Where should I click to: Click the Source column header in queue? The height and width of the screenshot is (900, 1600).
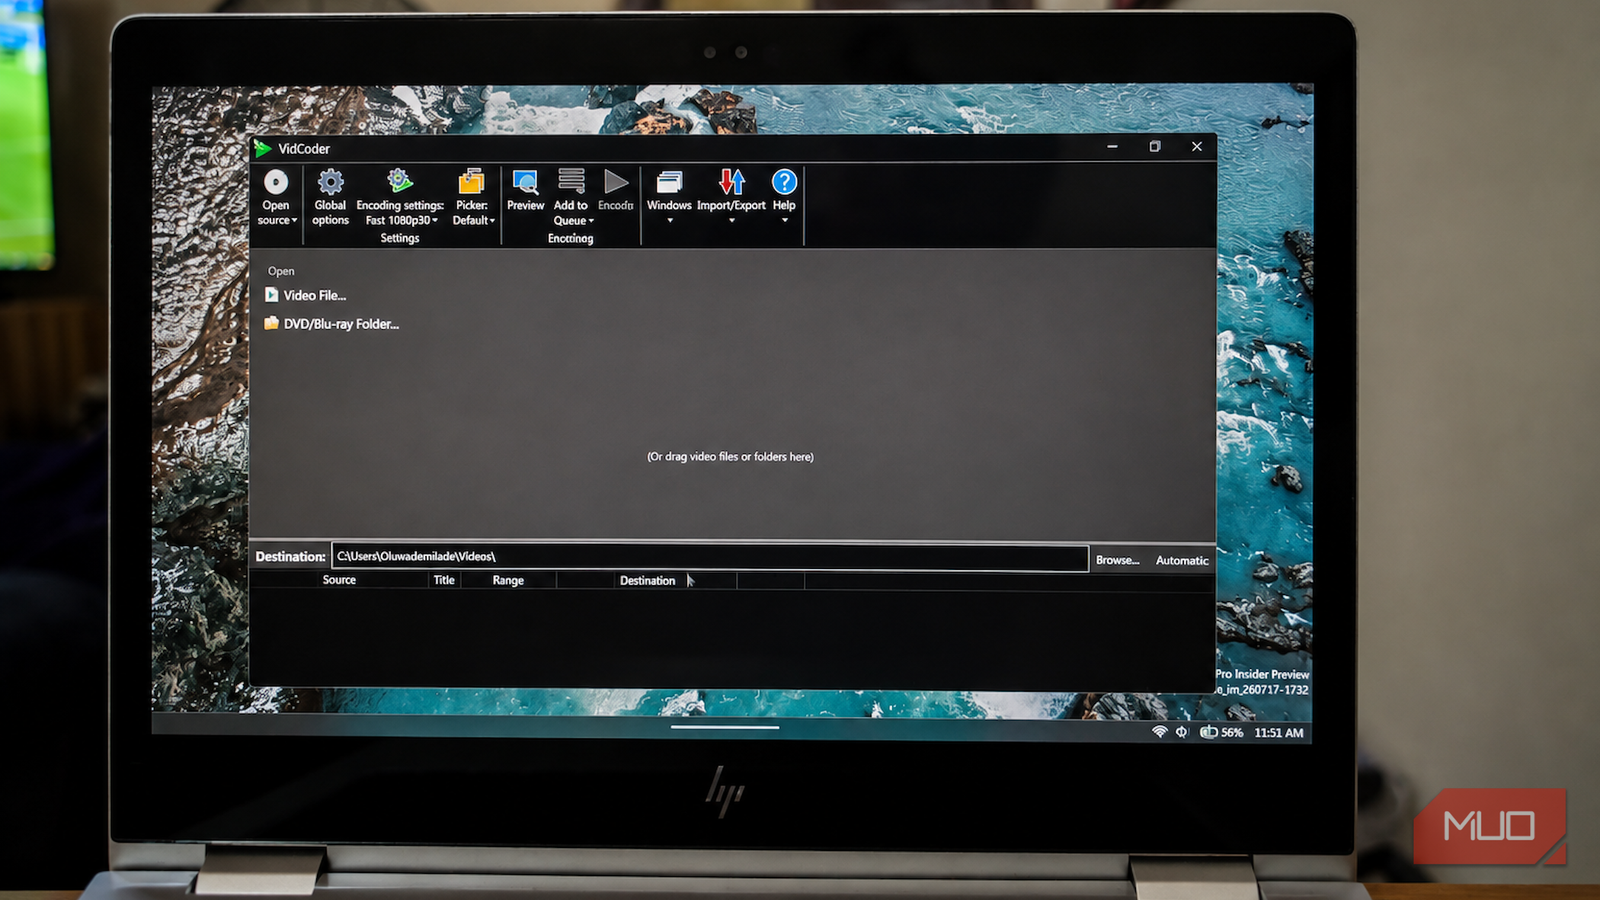pyautogui.click(x=339, y=580)
